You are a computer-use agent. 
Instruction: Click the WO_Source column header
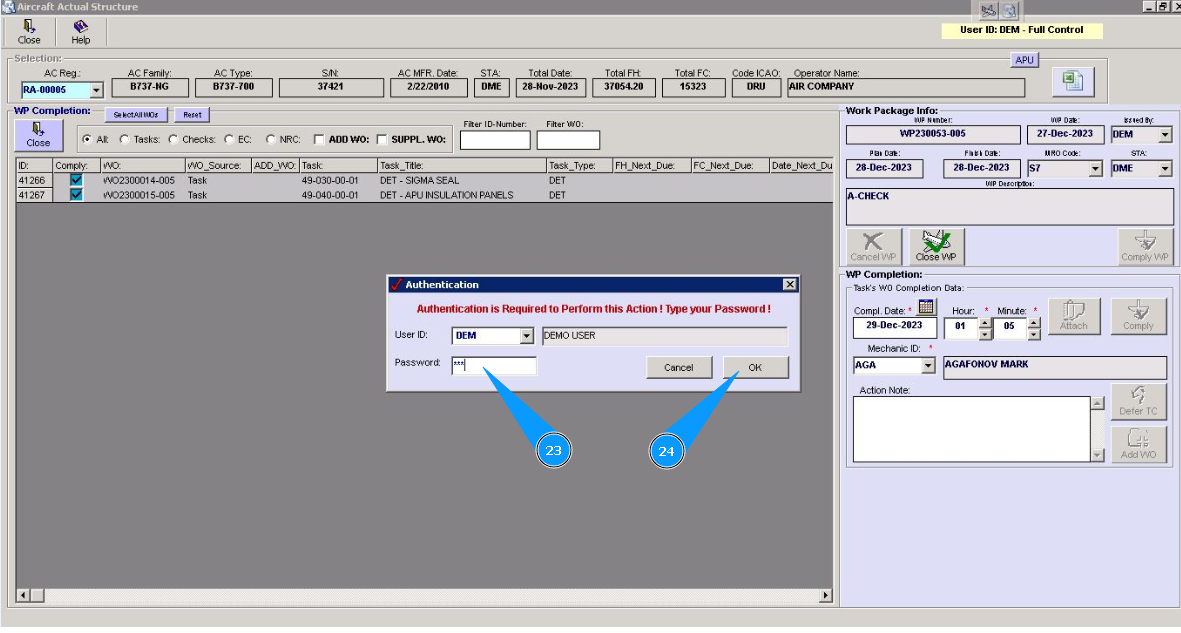[218, 165]
